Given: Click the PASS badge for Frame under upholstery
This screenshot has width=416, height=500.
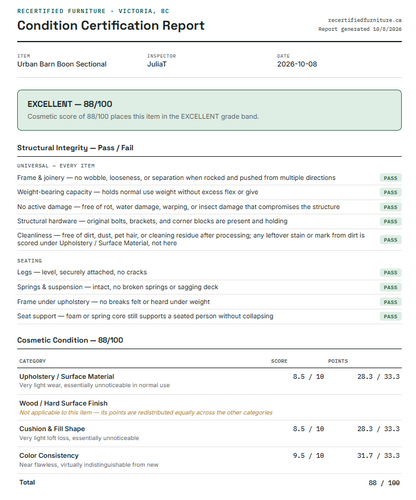Looking at the screenshot, I should pyautogui.click(x=390, y=302).
